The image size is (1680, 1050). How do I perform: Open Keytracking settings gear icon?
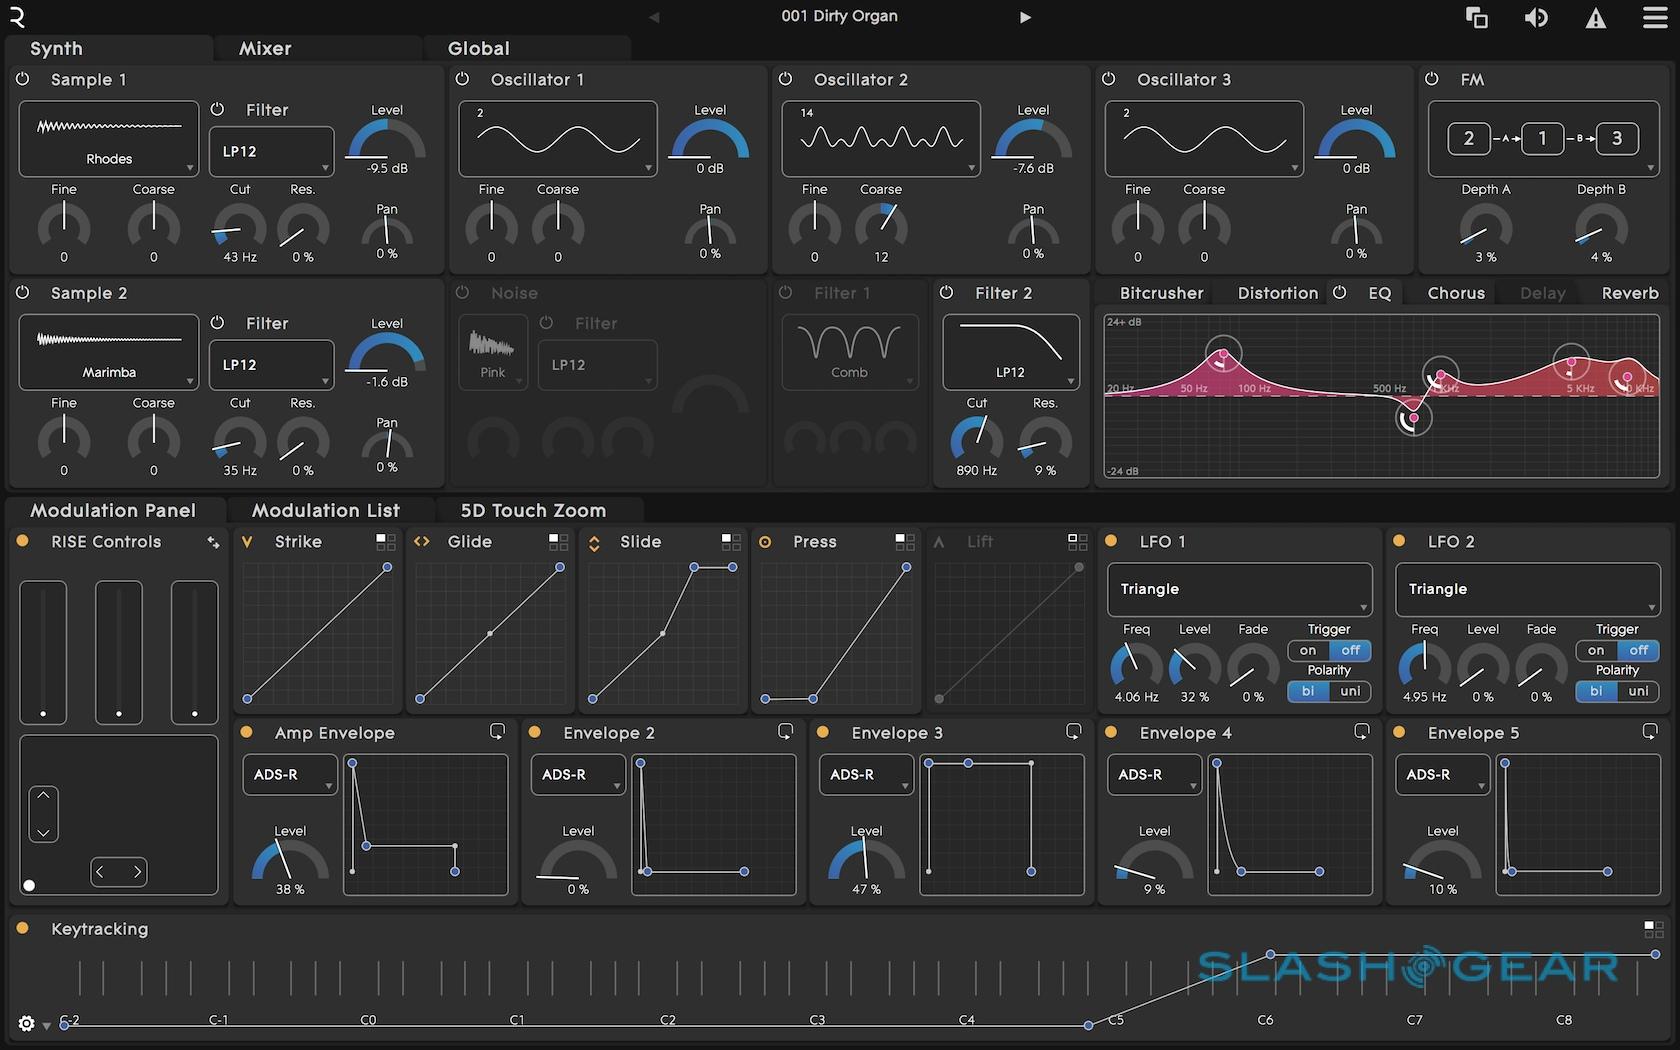point(27,1024)
